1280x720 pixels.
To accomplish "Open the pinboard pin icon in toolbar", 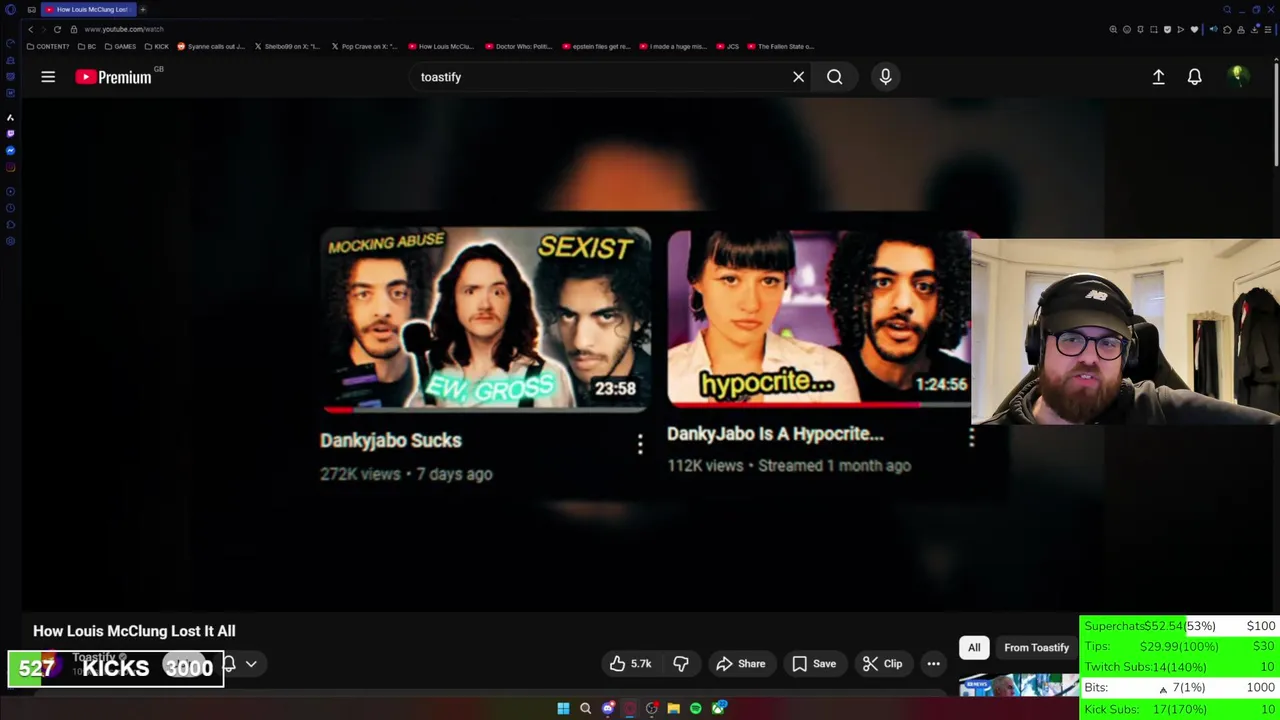I will pyautogui.click(x=1140, y=30).
